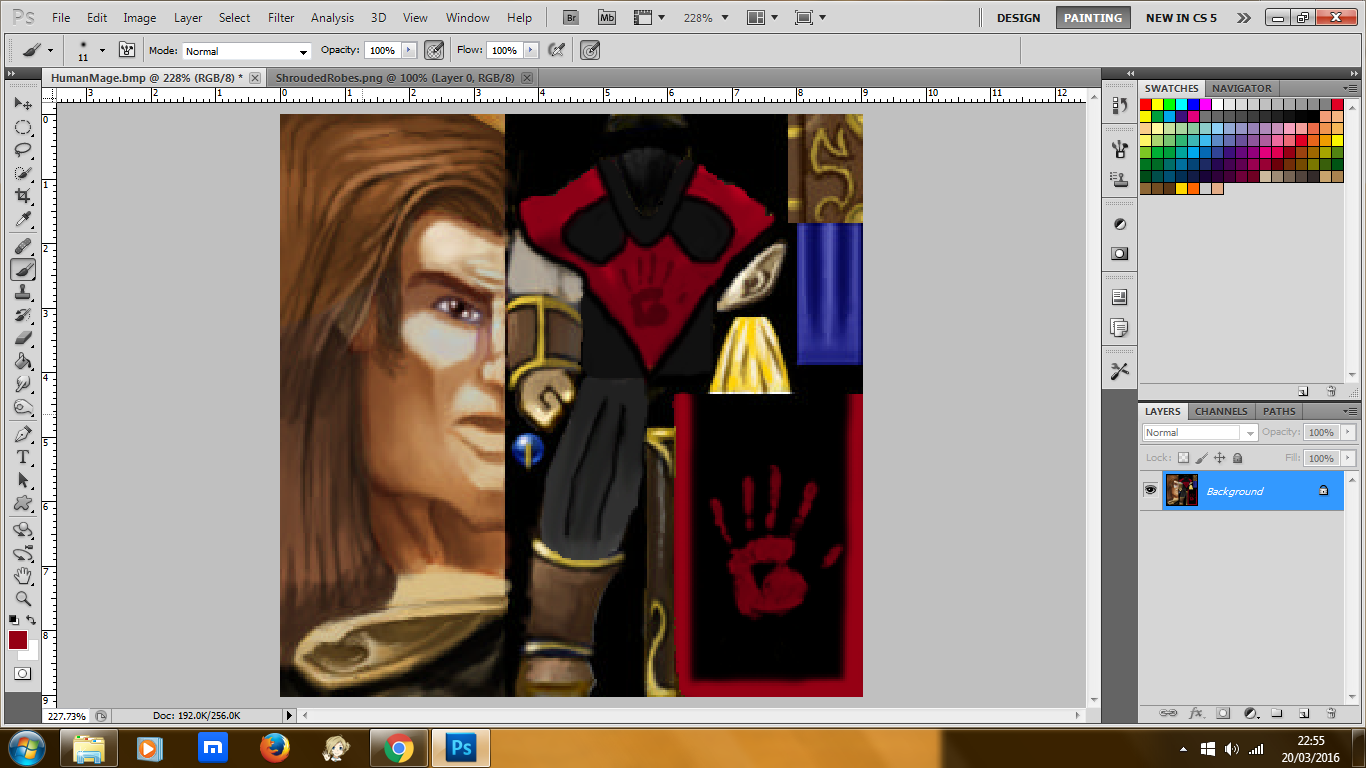The height and width of the screenshot is (768, 1366).
Task: Select the Pen tool
Action: [x=23, y=434]
